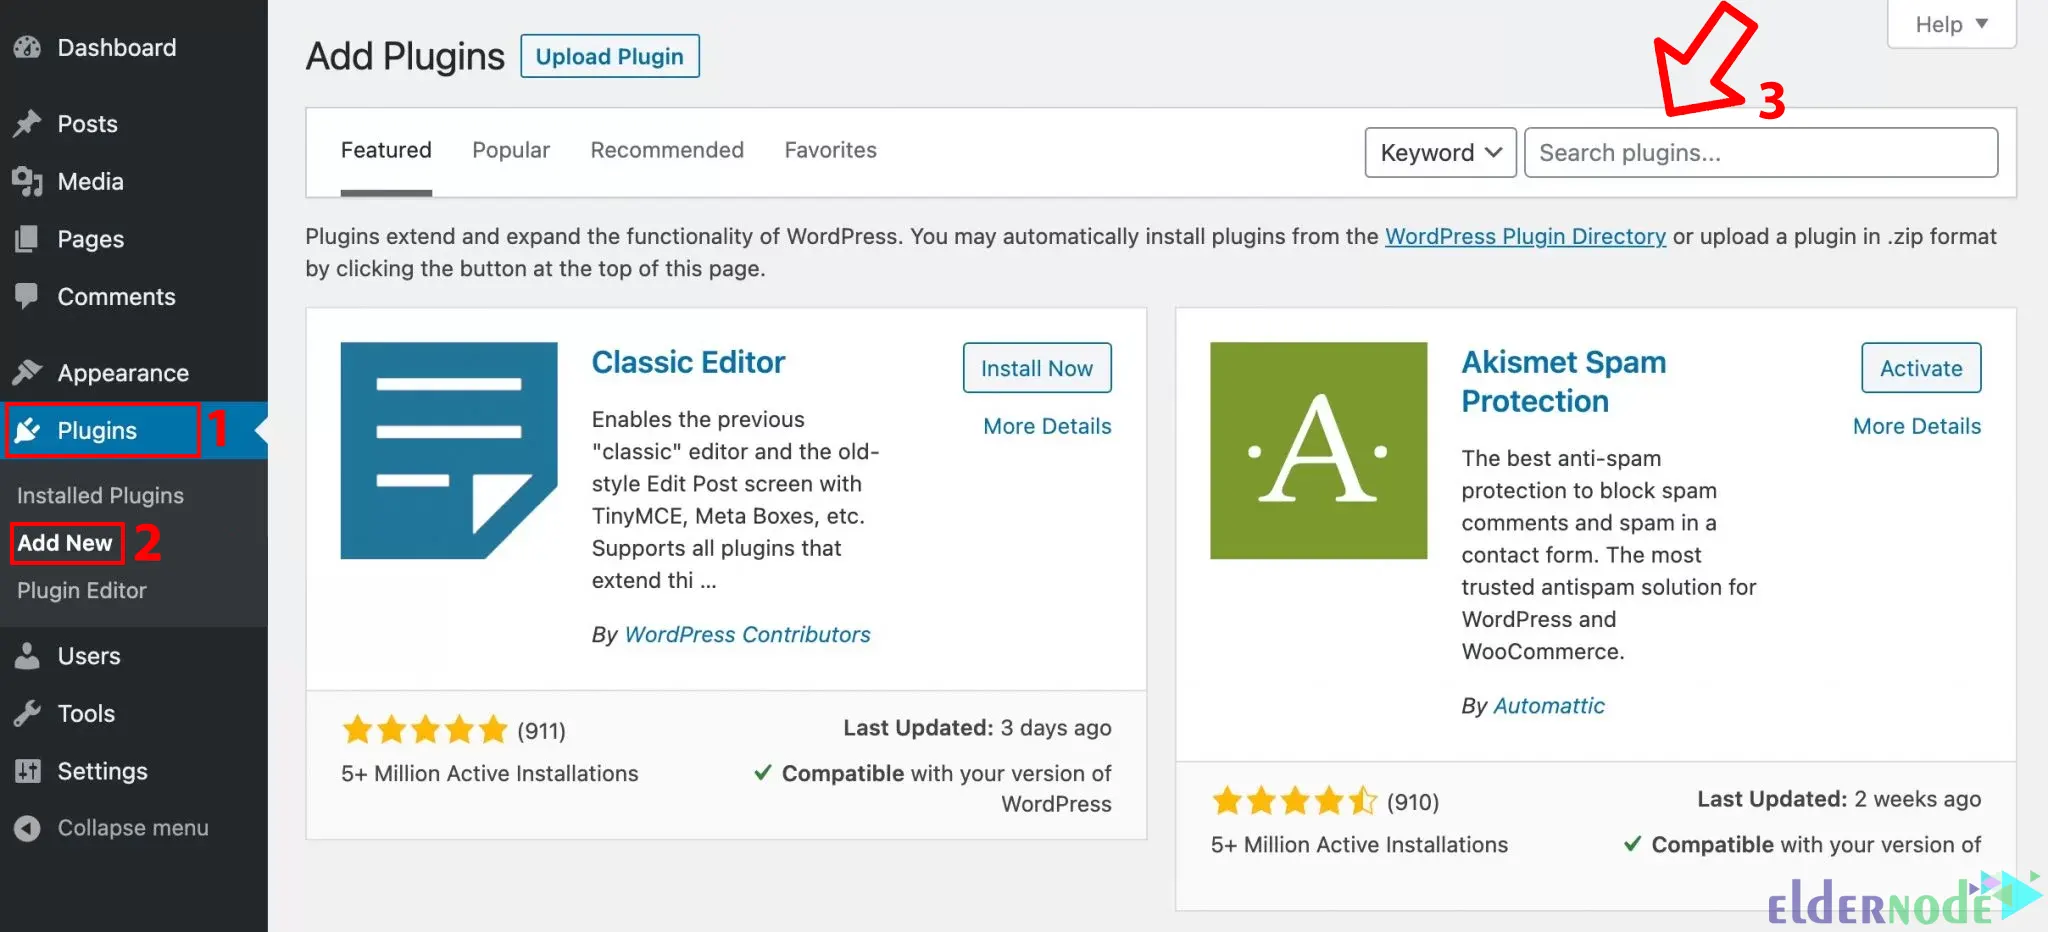Image resolution: width=2048 pixels, height=932 pixels.
Task: Open More Details for Classic Editor
Action: point(1047,426)
